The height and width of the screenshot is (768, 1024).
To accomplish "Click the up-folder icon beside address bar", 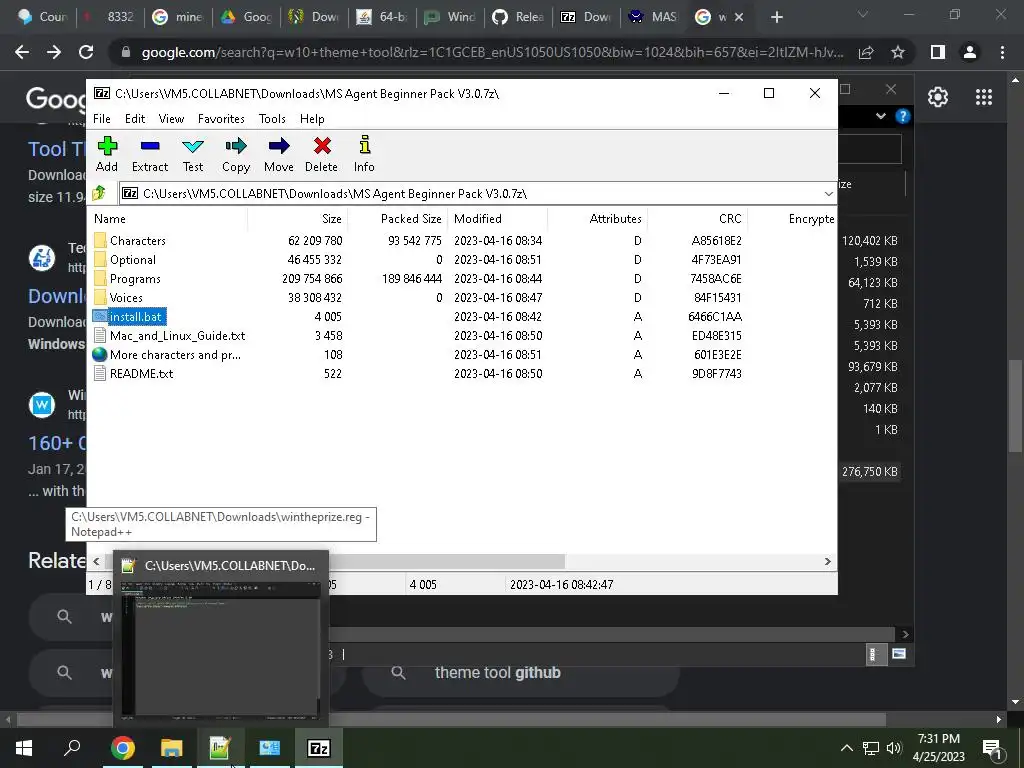I will pos(99,193).
